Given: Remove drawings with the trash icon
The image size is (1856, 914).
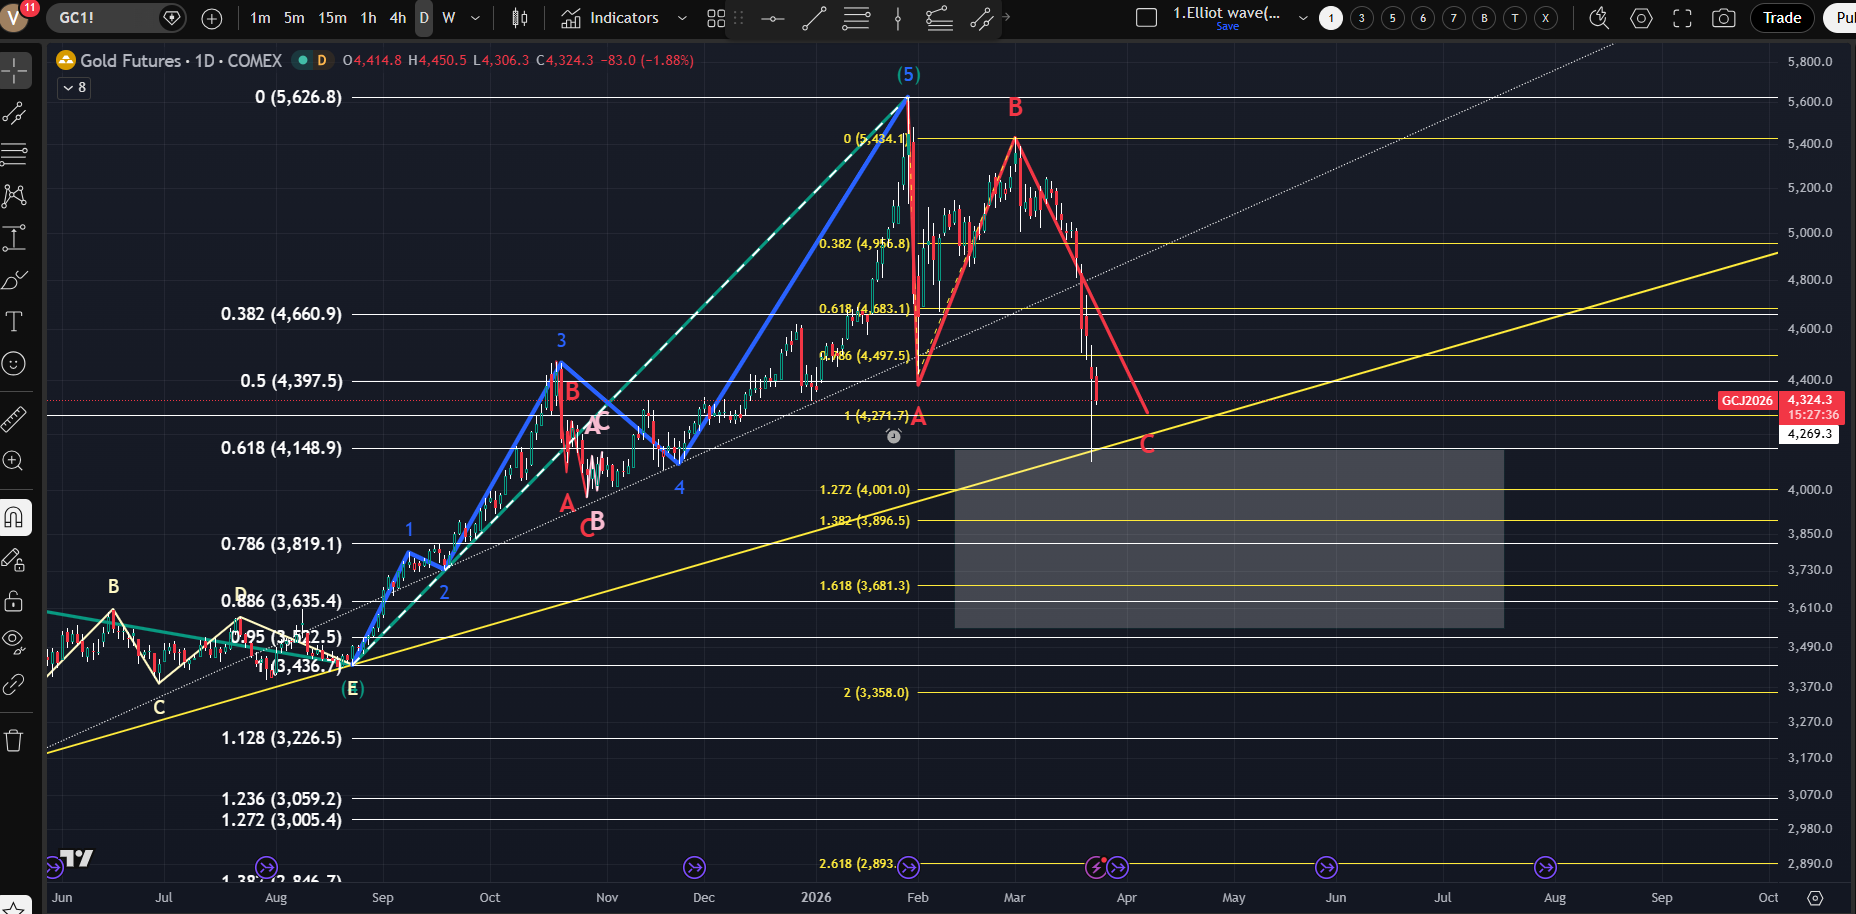Looking at the screenshot, I should coord(14,740).
